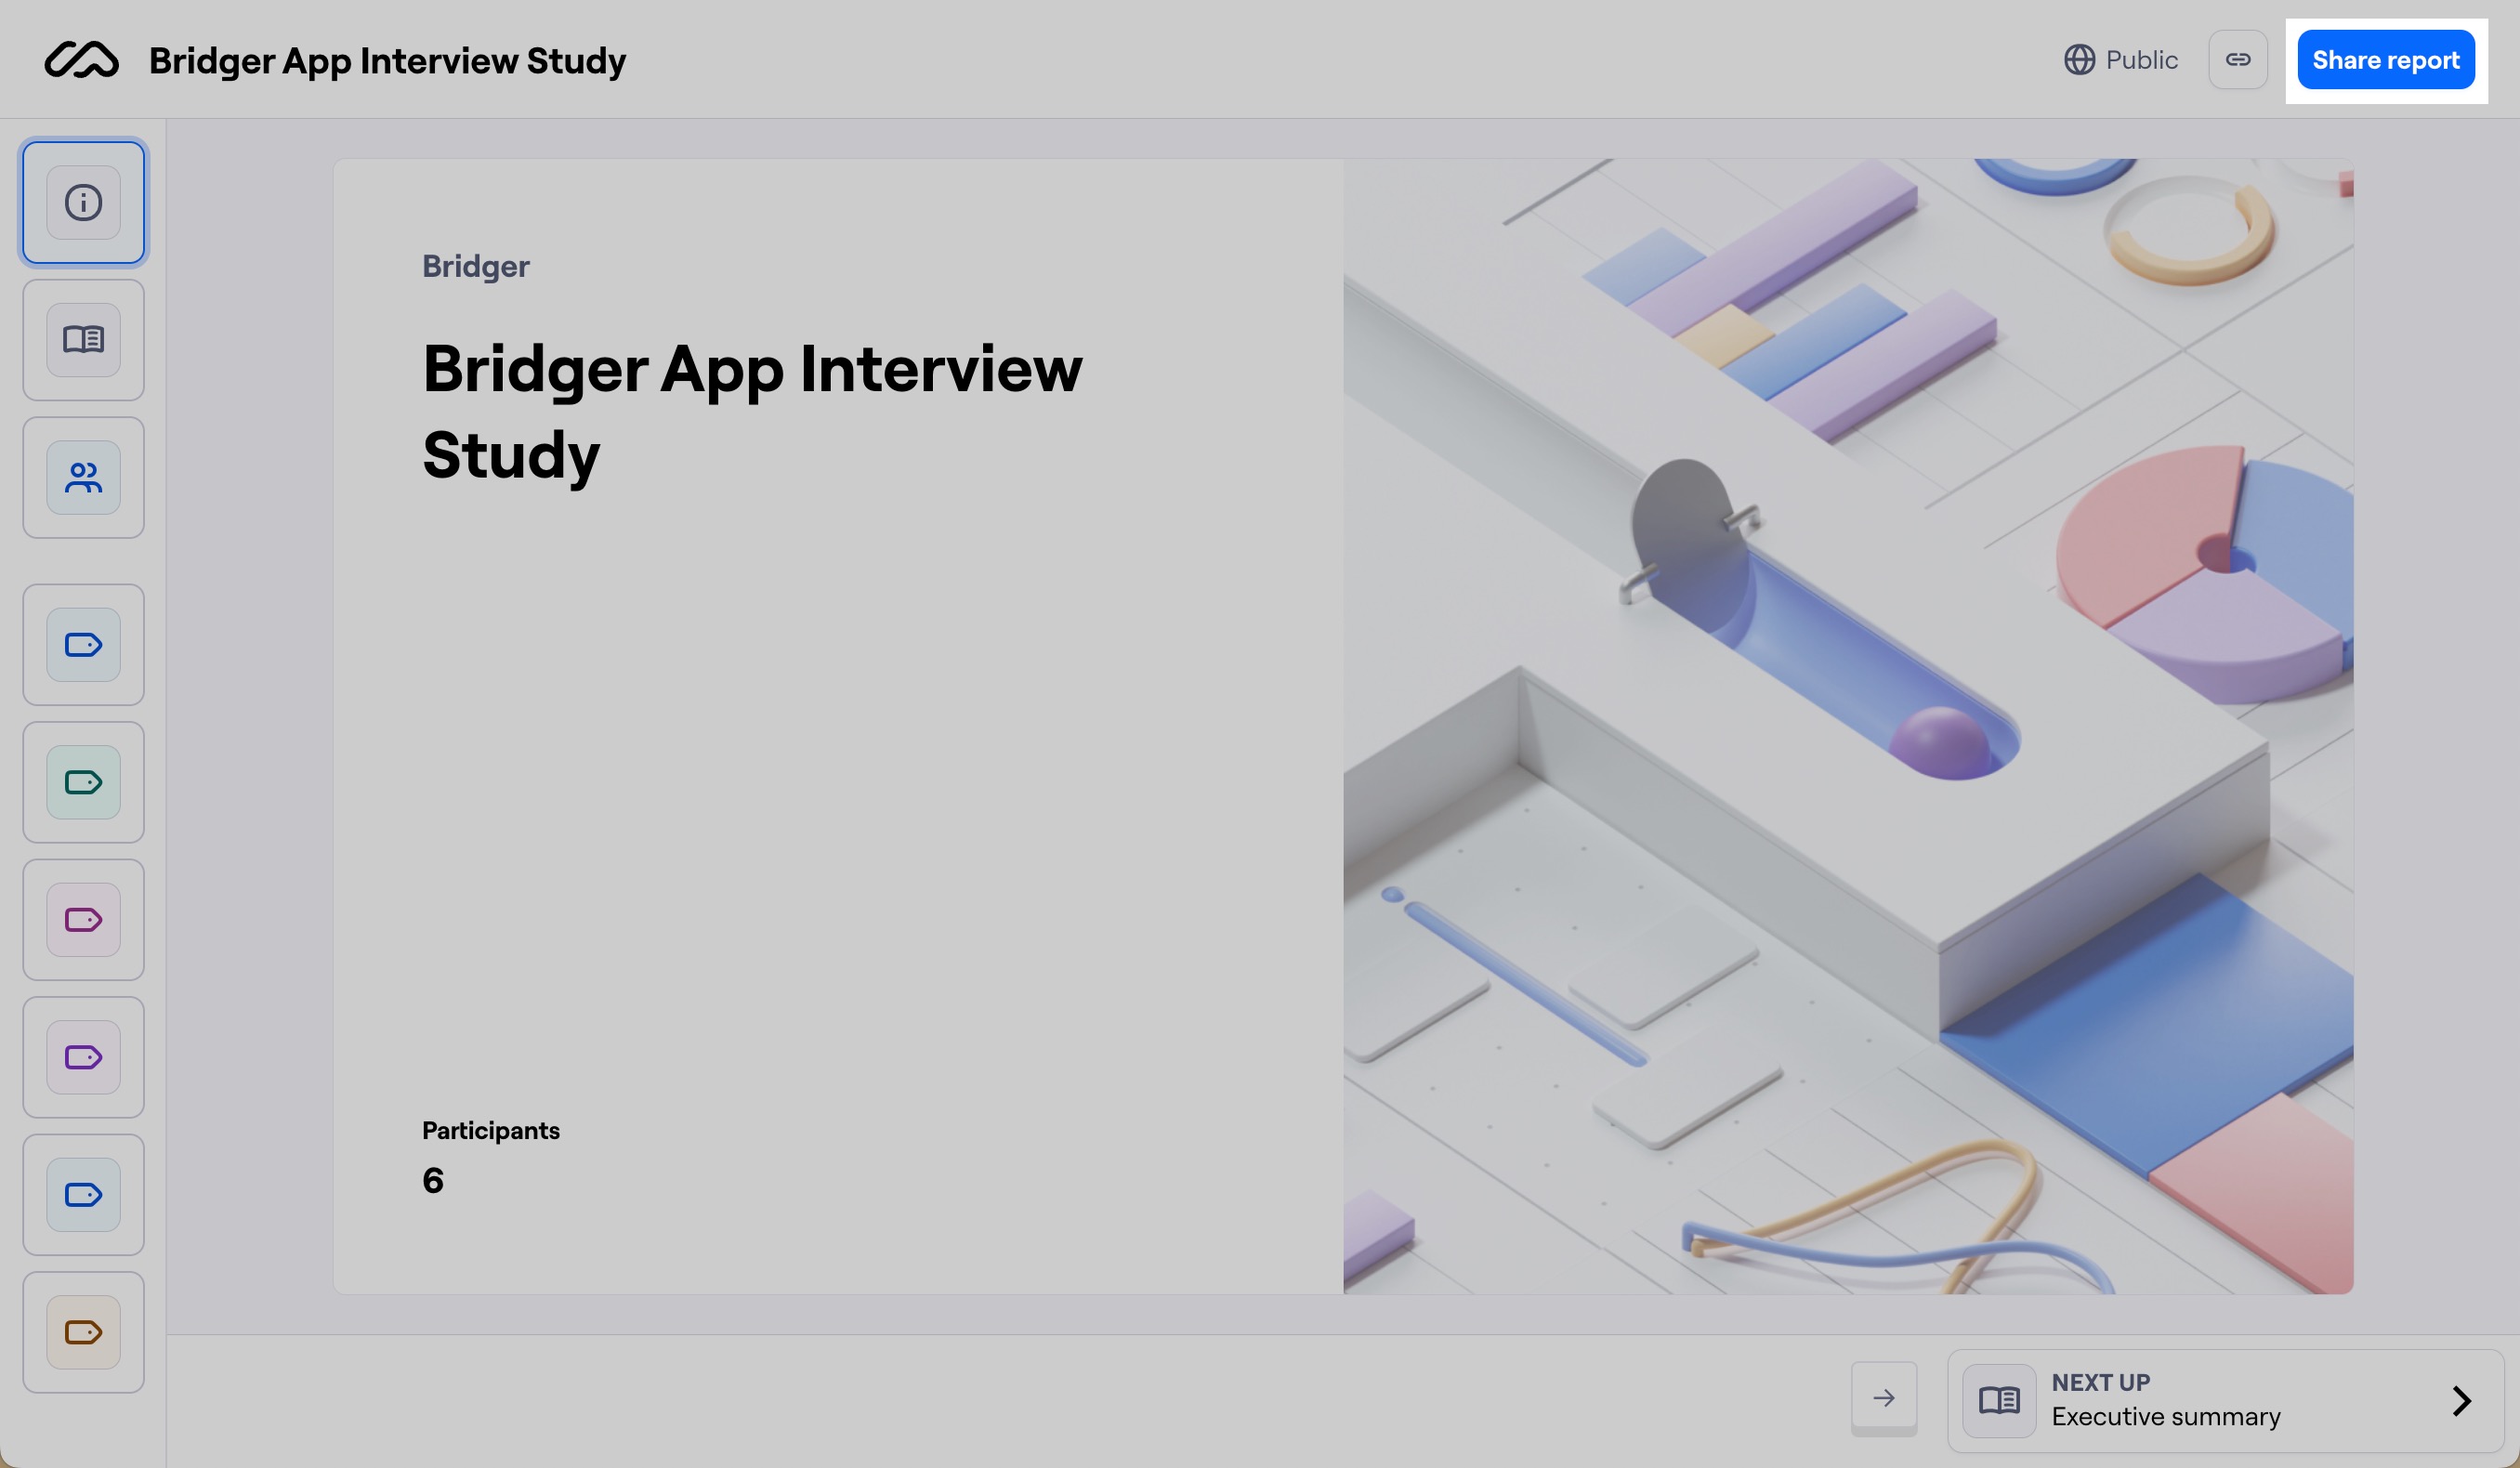The height and width of the screenshot is (1468, 2520).
Task: Click the book icon in Next Up card
Action: (1998, 1400)
